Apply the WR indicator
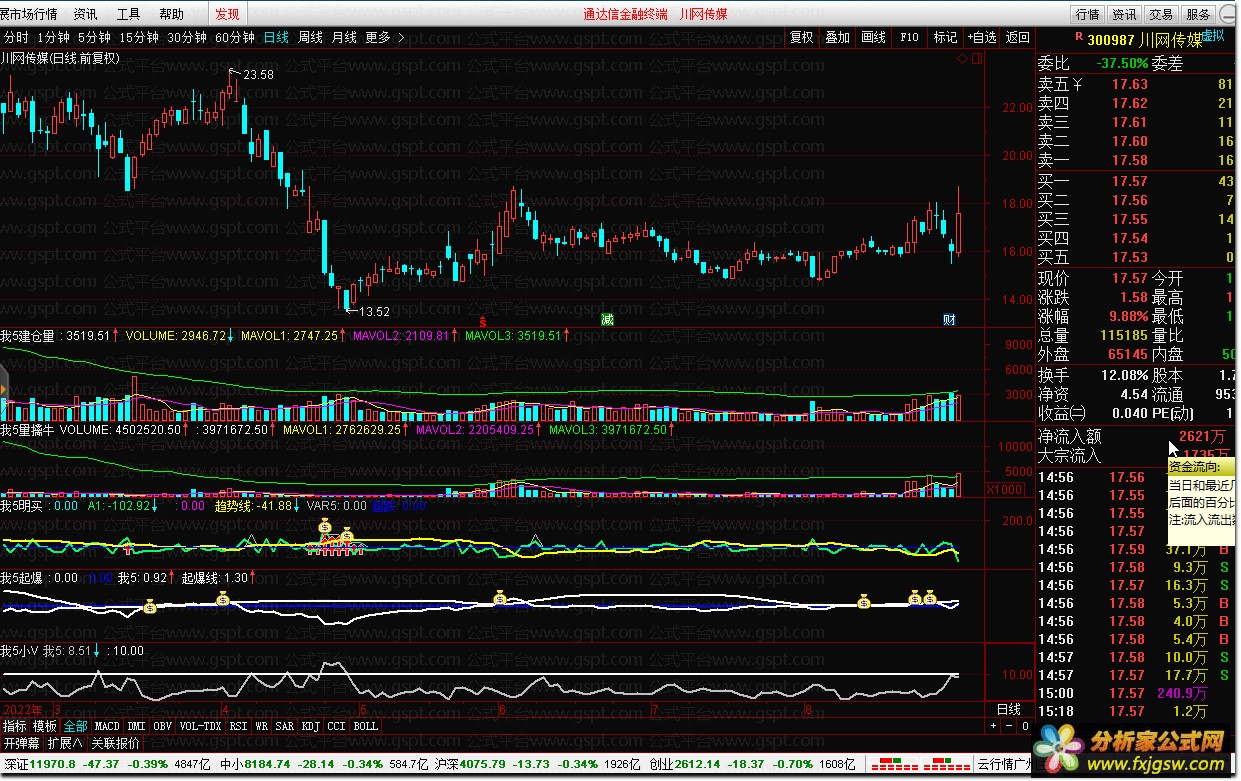The width and height of the screenshot is (1241, 781). 261,726
